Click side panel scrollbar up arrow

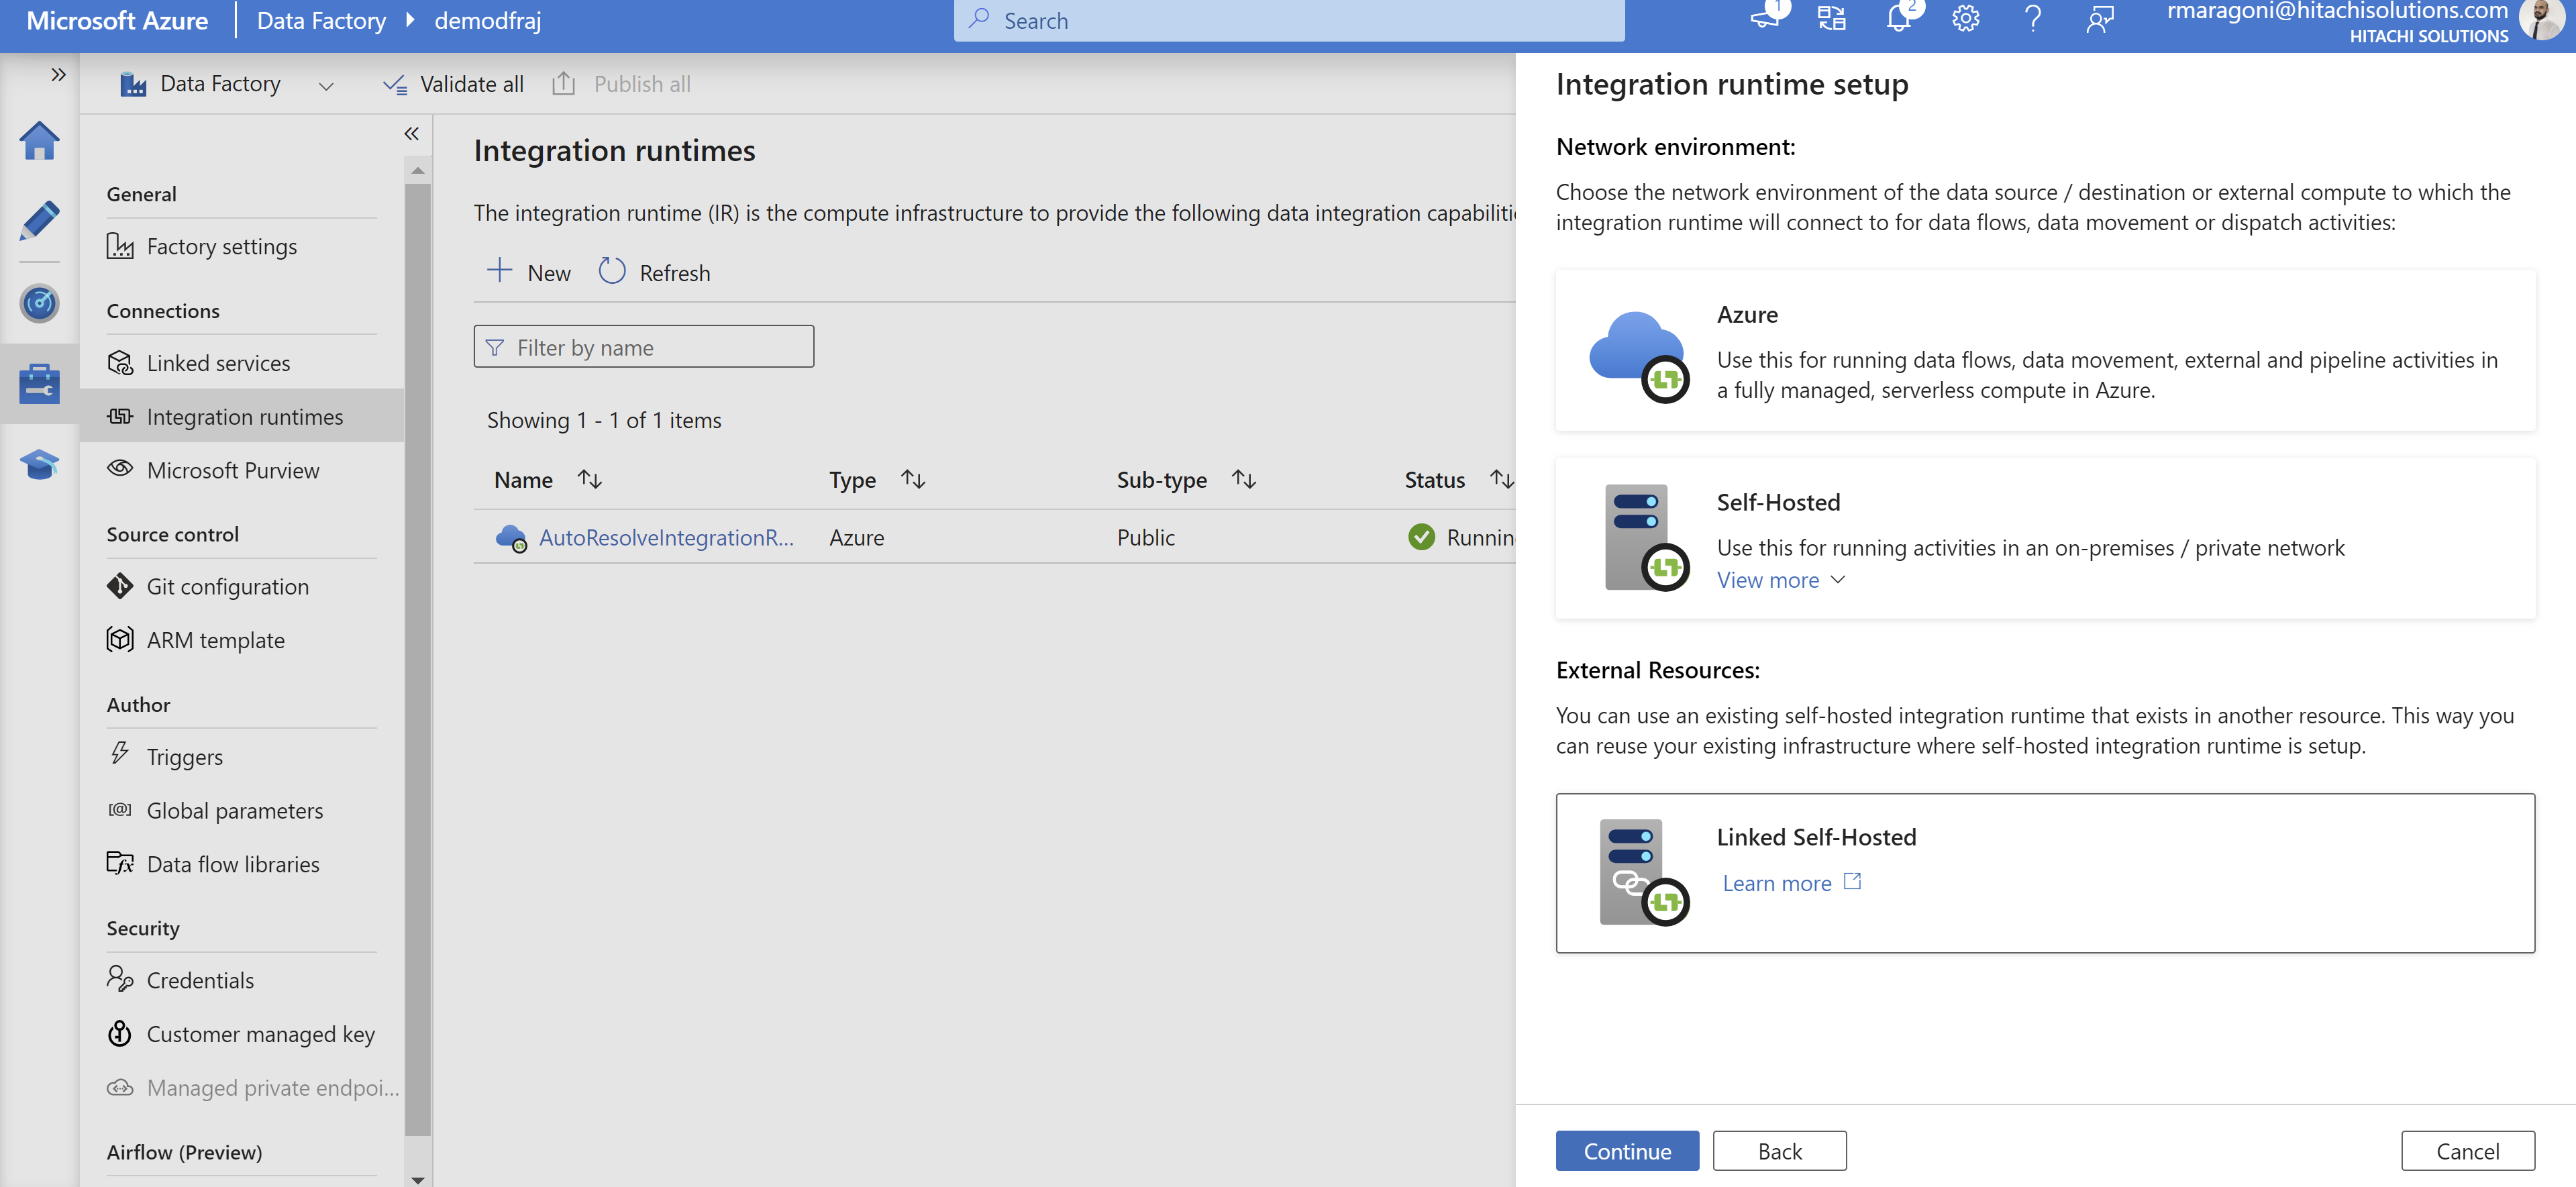417,171
